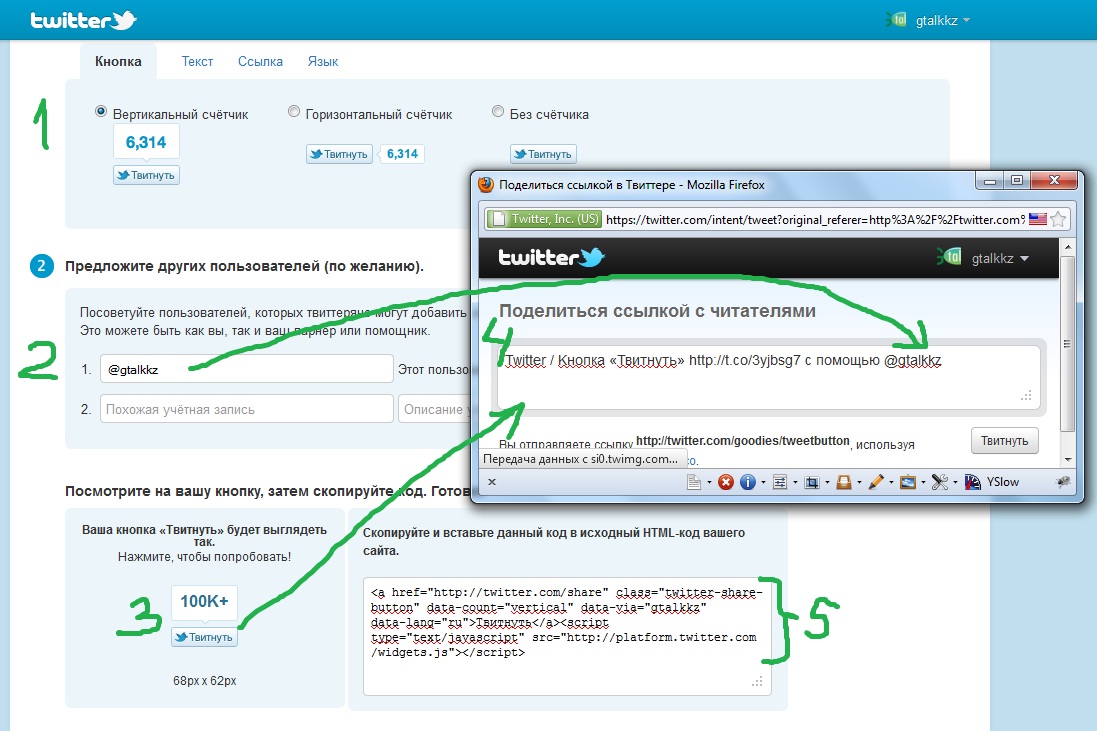Select Без счётчика radio button
1097x731 pixels.
click(x=497, y=111)
